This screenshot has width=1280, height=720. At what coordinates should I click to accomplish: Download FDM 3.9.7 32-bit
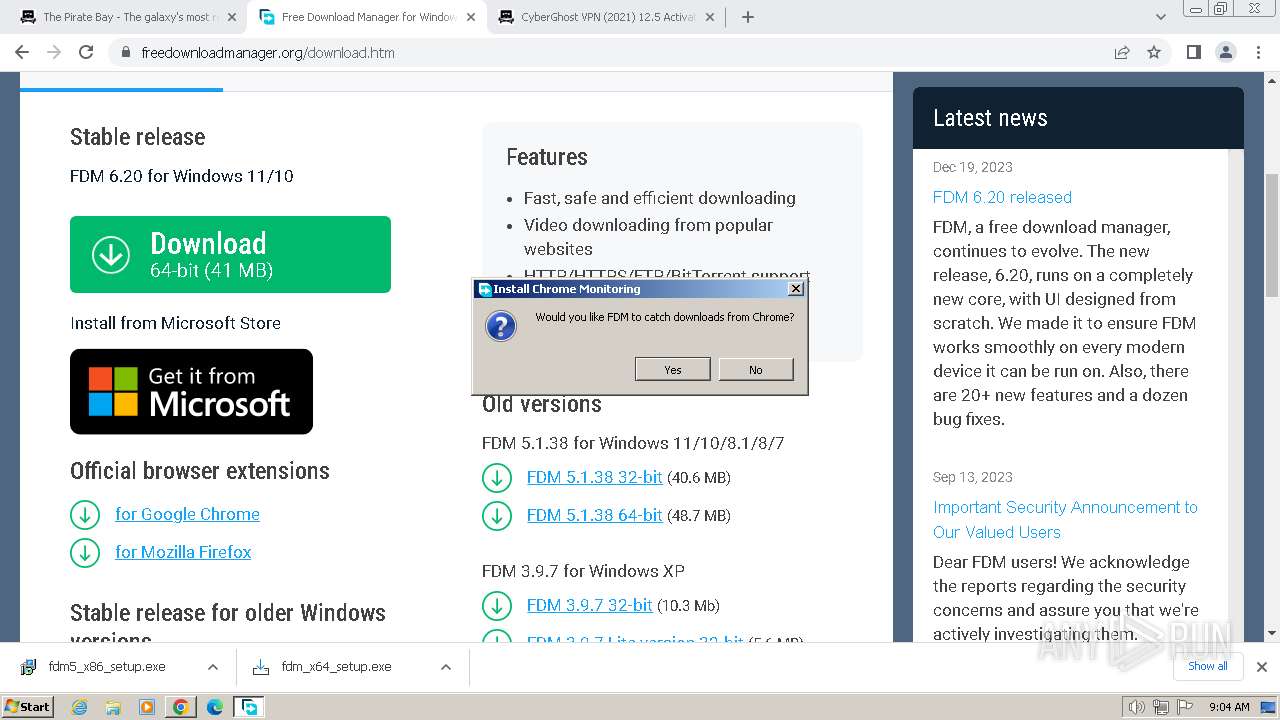pos(589,605)
